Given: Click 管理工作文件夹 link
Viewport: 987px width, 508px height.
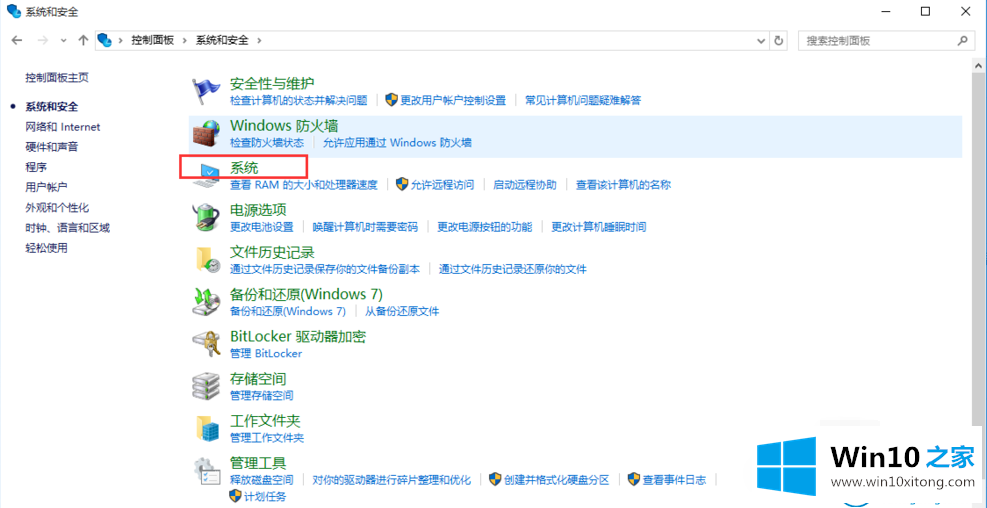Looking at the screenshot, I should [267, 437].
